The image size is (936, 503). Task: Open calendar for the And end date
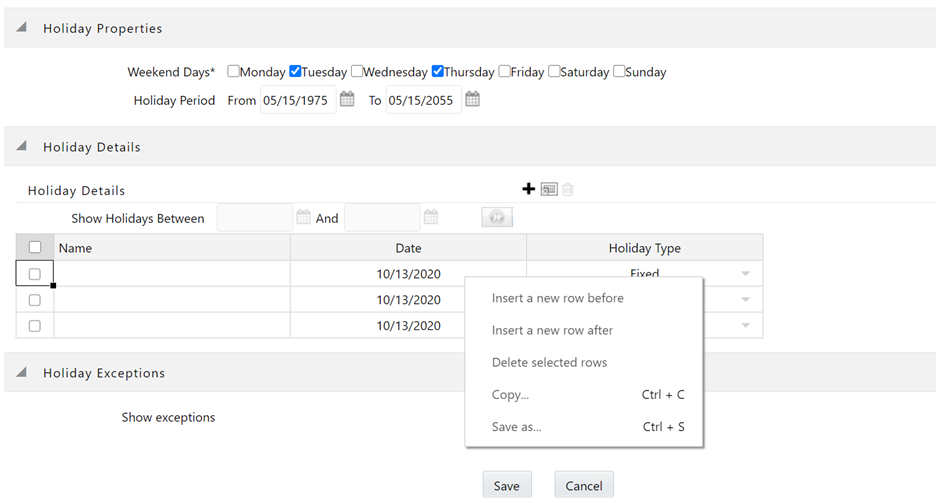pos(430,217)
